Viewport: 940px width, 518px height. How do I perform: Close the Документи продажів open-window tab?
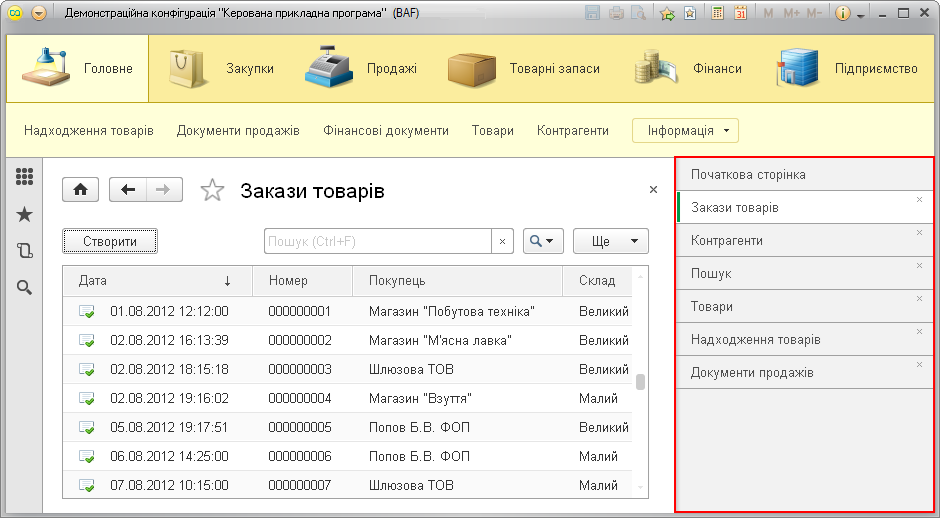920,365
